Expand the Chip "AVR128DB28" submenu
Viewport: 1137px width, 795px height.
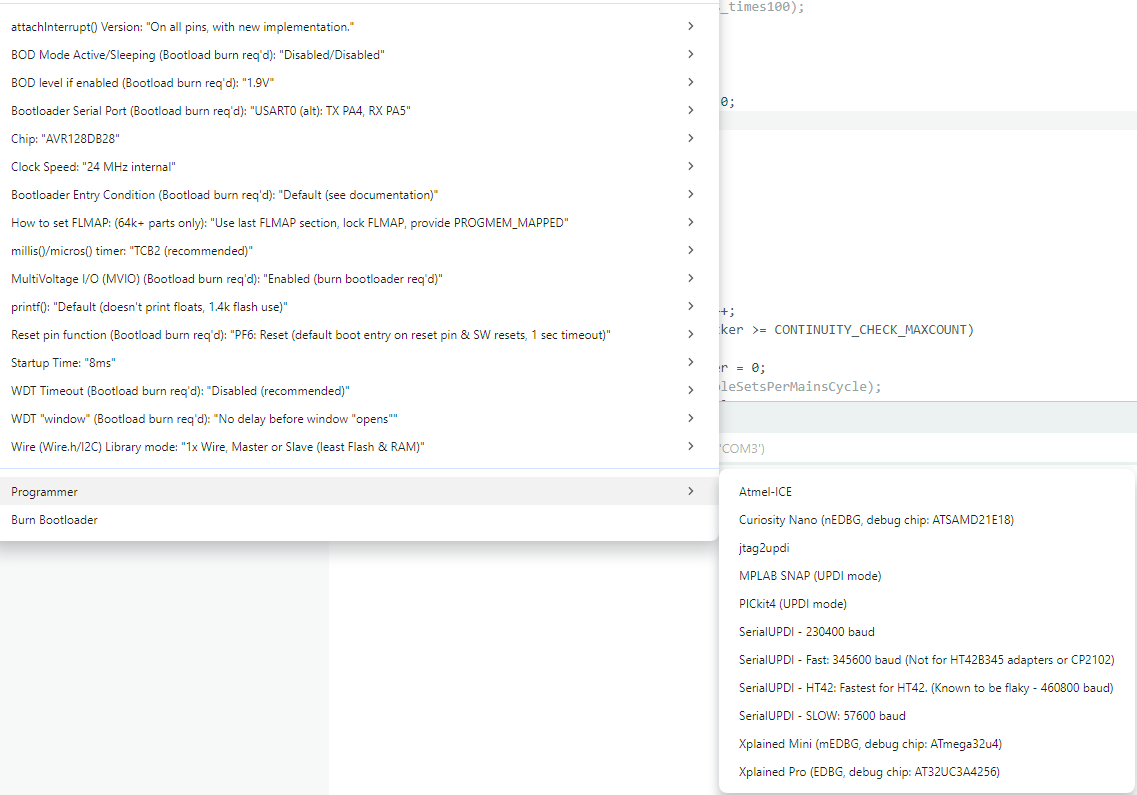pos(66,139)
